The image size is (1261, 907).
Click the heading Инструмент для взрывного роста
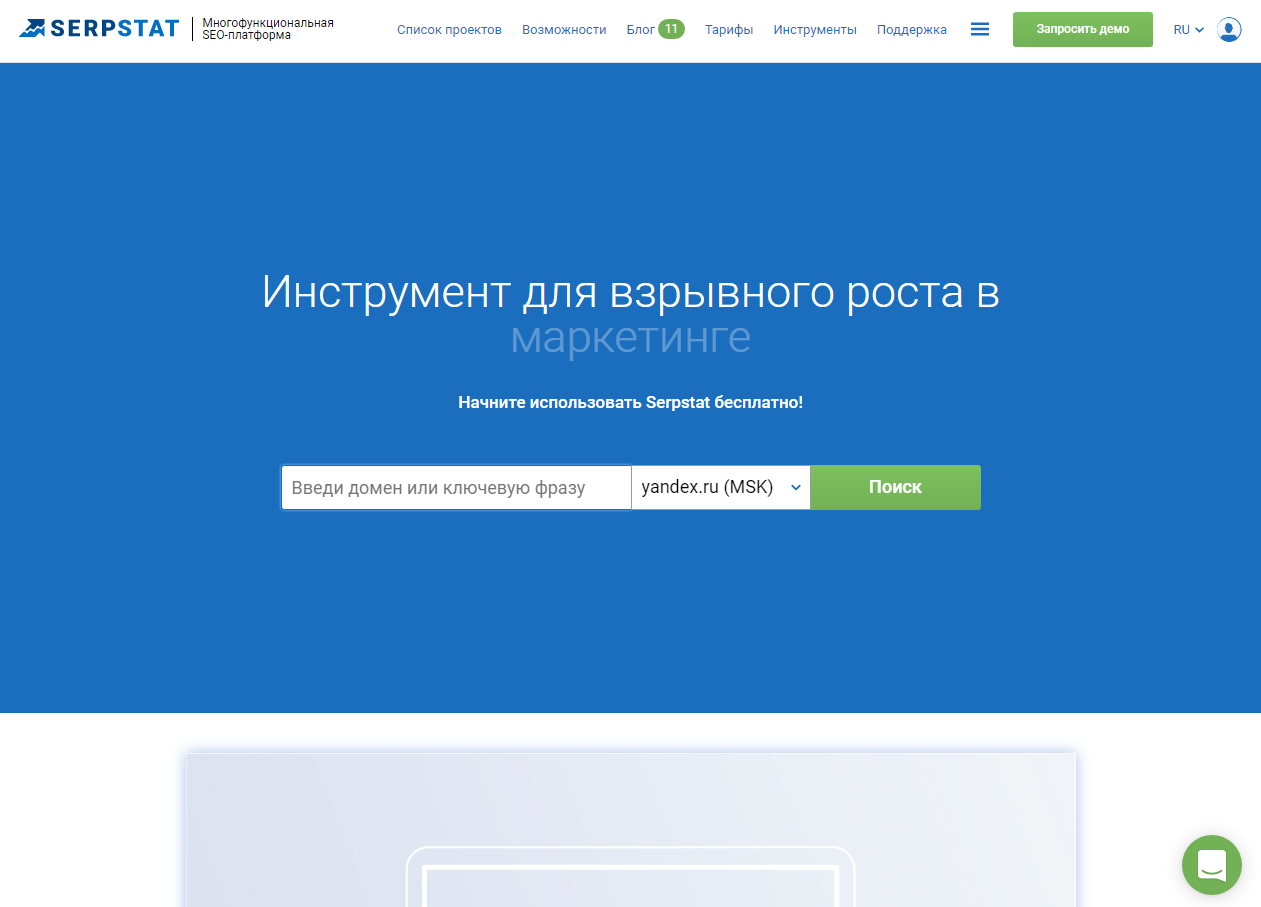pyautogui.click(x=630, y=292)
